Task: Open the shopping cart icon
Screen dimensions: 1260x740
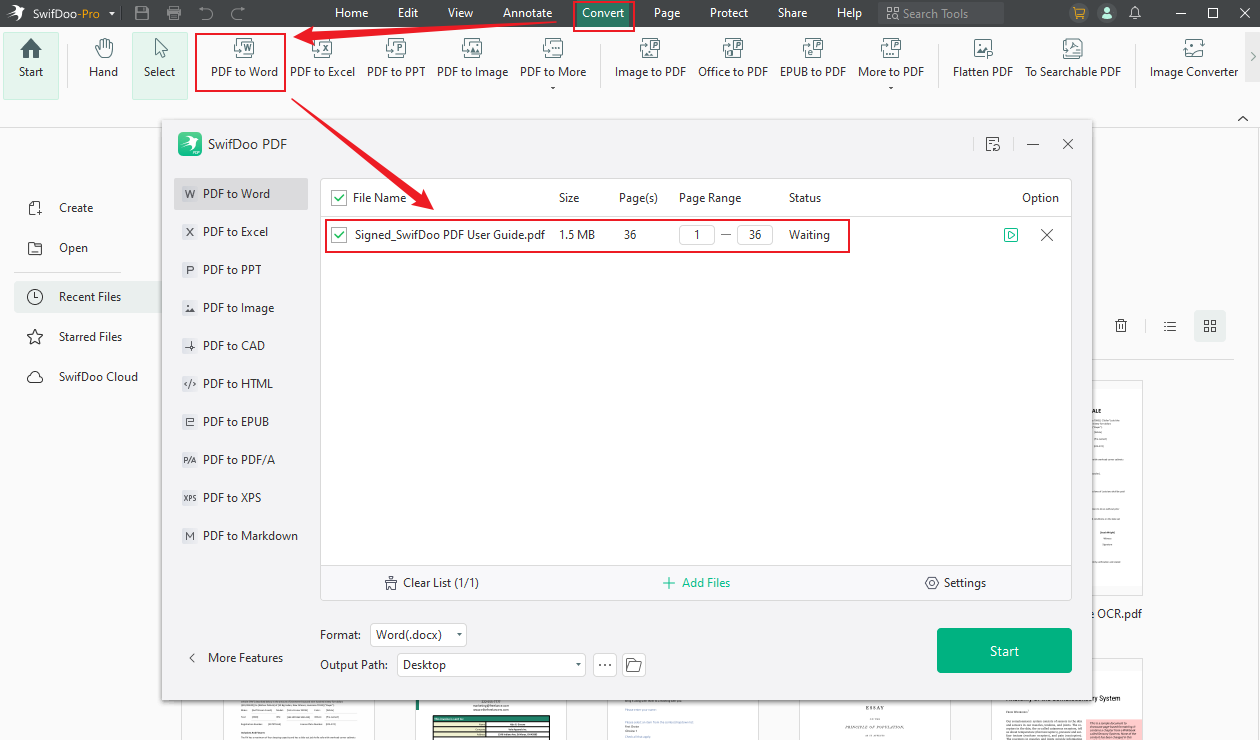Action: click(1078, 13)
